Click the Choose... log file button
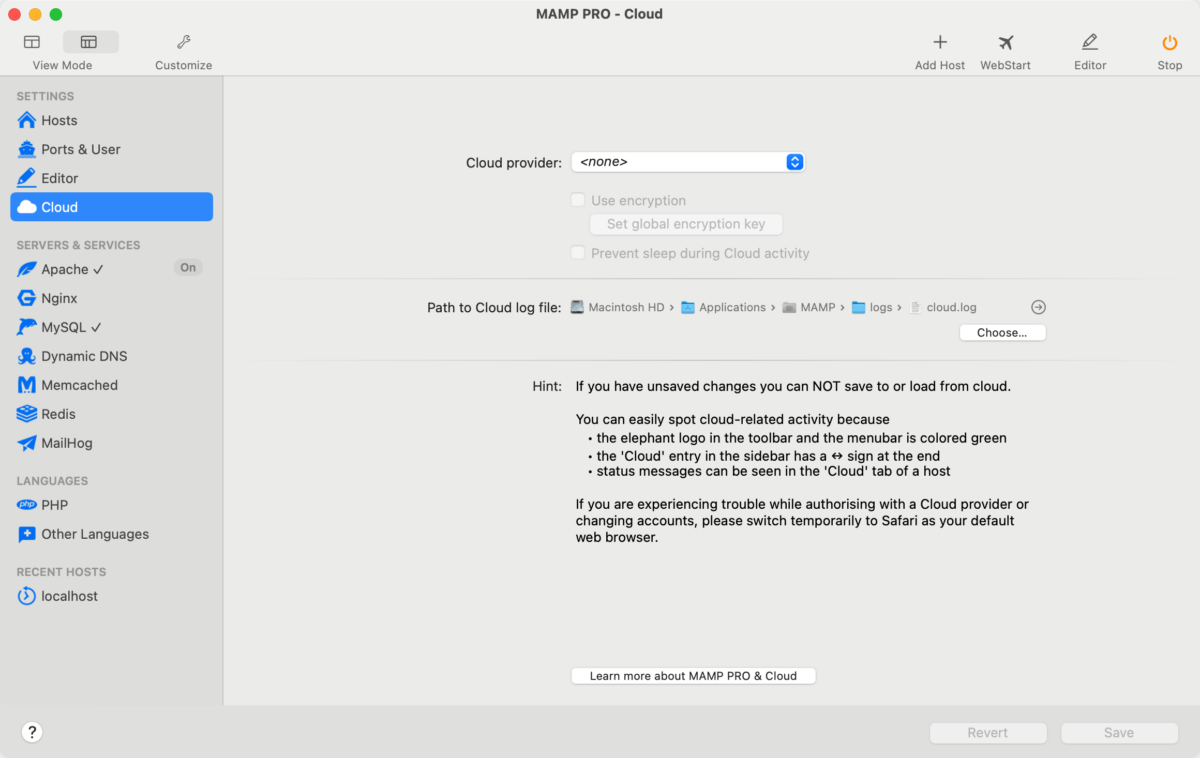Viewport: 1200px width, 758px height. coord(1002,333)
